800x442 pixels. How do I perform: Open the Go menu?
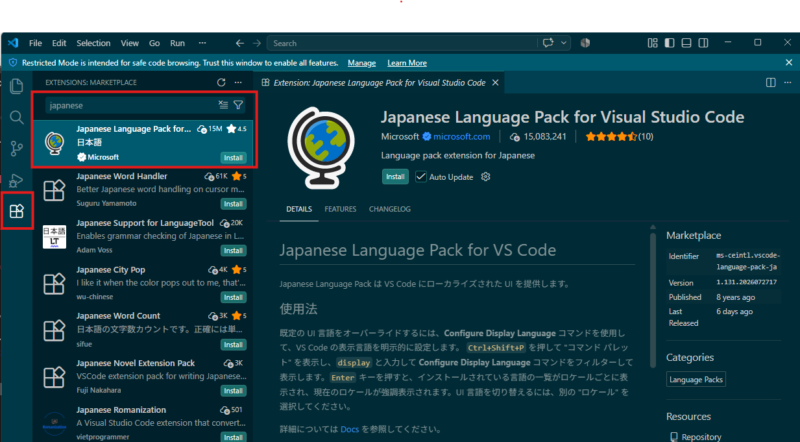tap(154, 43)
